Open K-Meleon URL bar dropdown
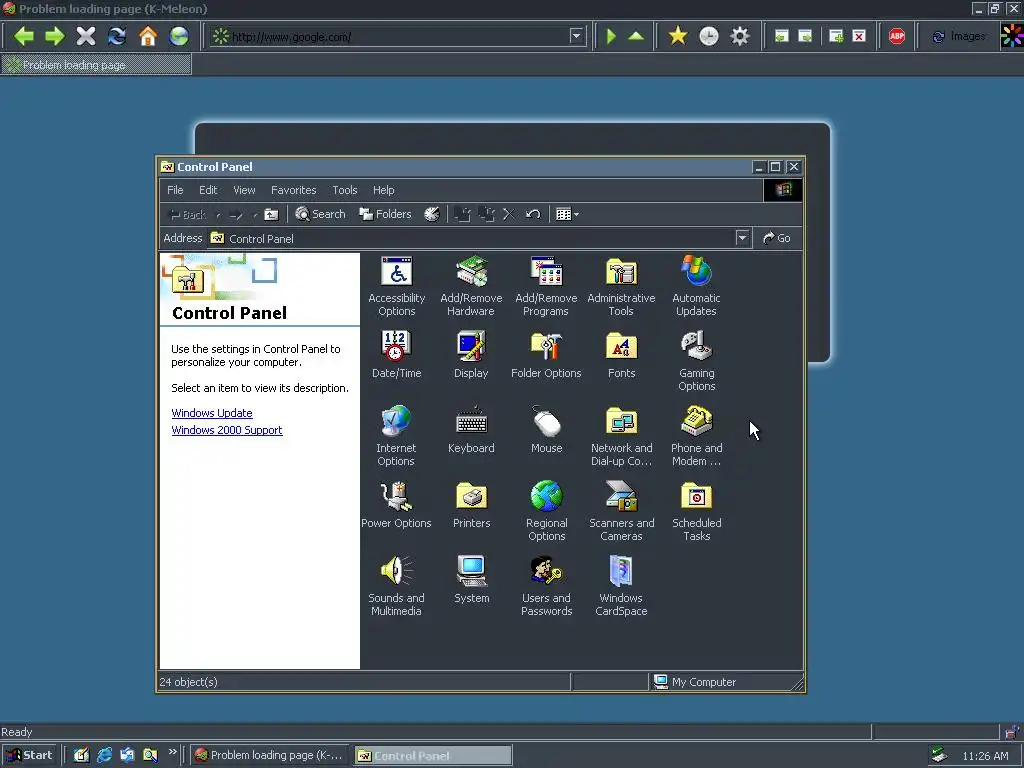The height and width of the screenshot is (768, 1024). click(576, 36)
